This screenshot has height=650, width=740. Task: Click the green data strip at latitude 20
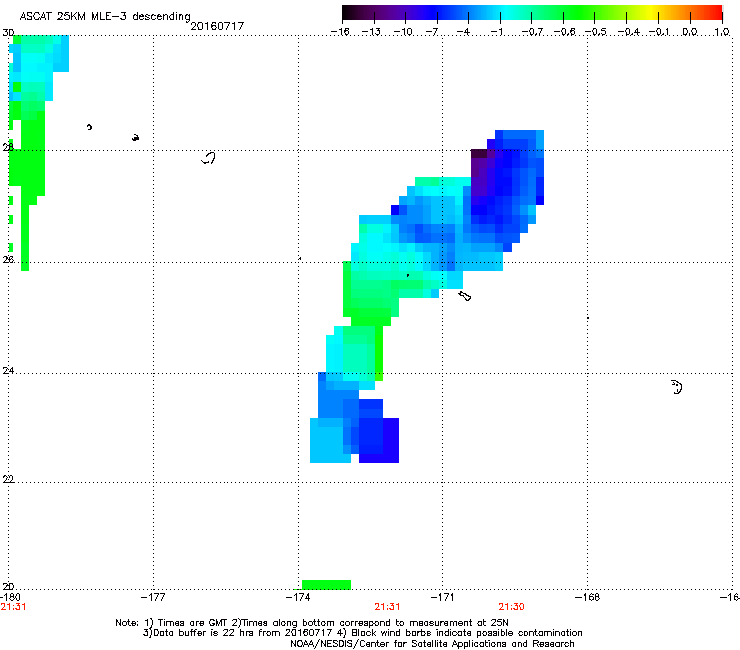(x=326, y=584)
